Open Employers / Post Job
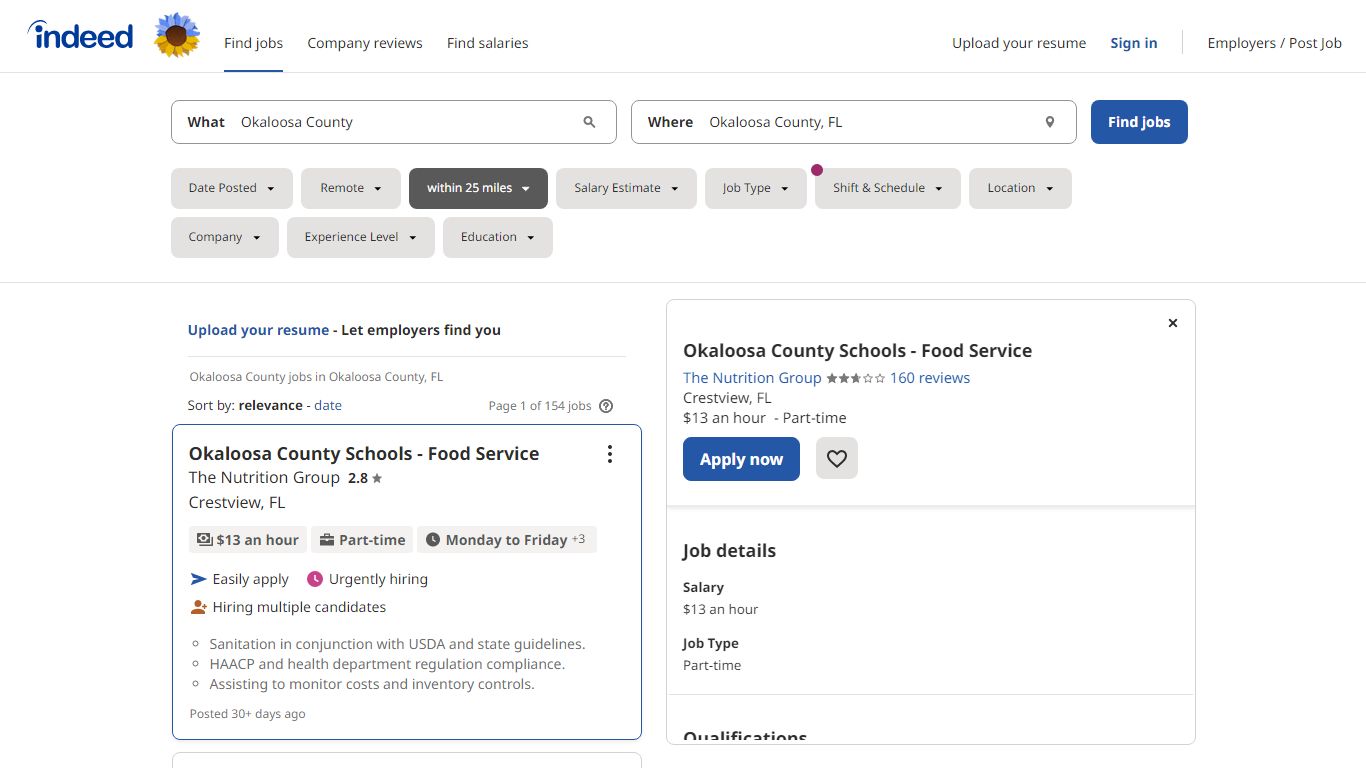The image size is (1366, 768). (1275, 43)
